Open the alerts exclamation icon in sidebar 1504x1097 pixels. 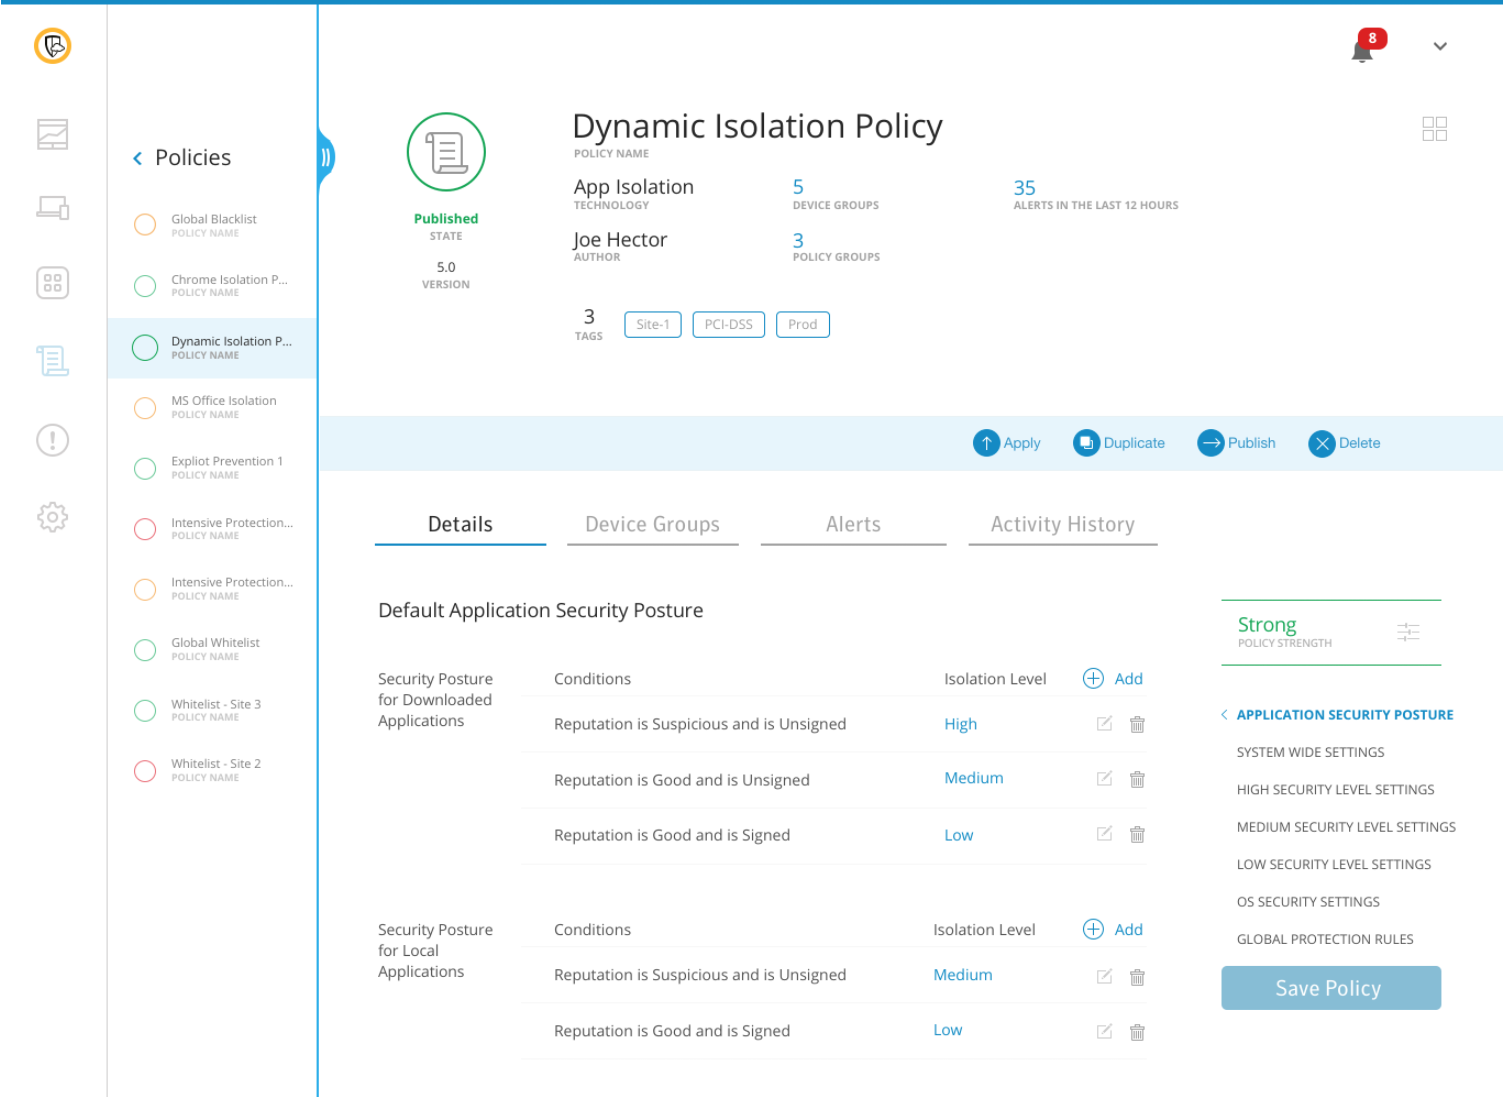click(x=53, y=440)
